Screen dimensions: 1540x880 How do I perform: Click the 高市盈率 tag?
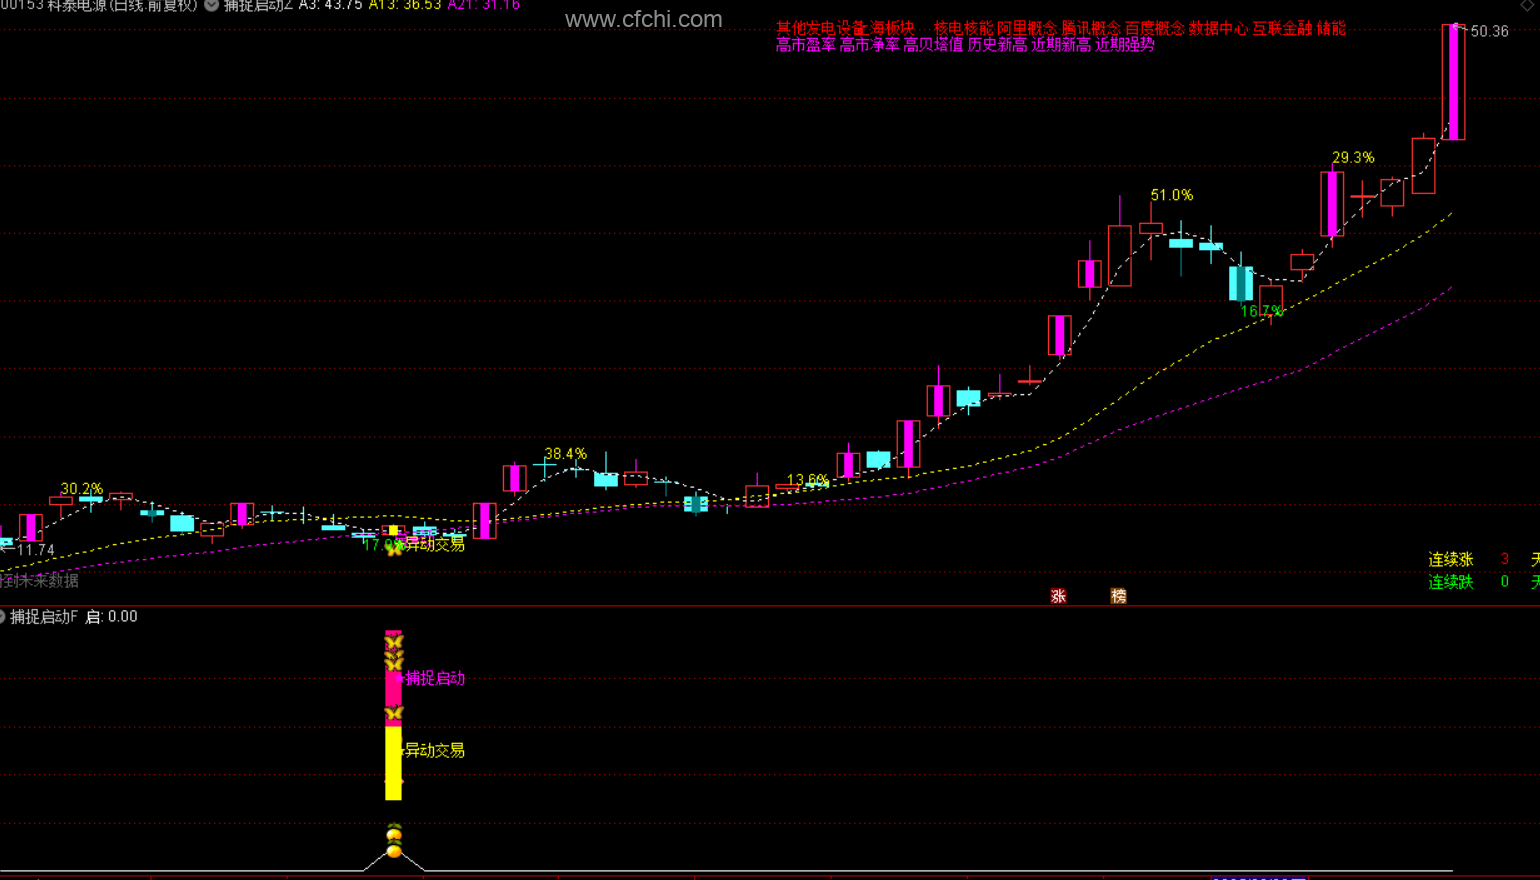click(x=806, y=45)
